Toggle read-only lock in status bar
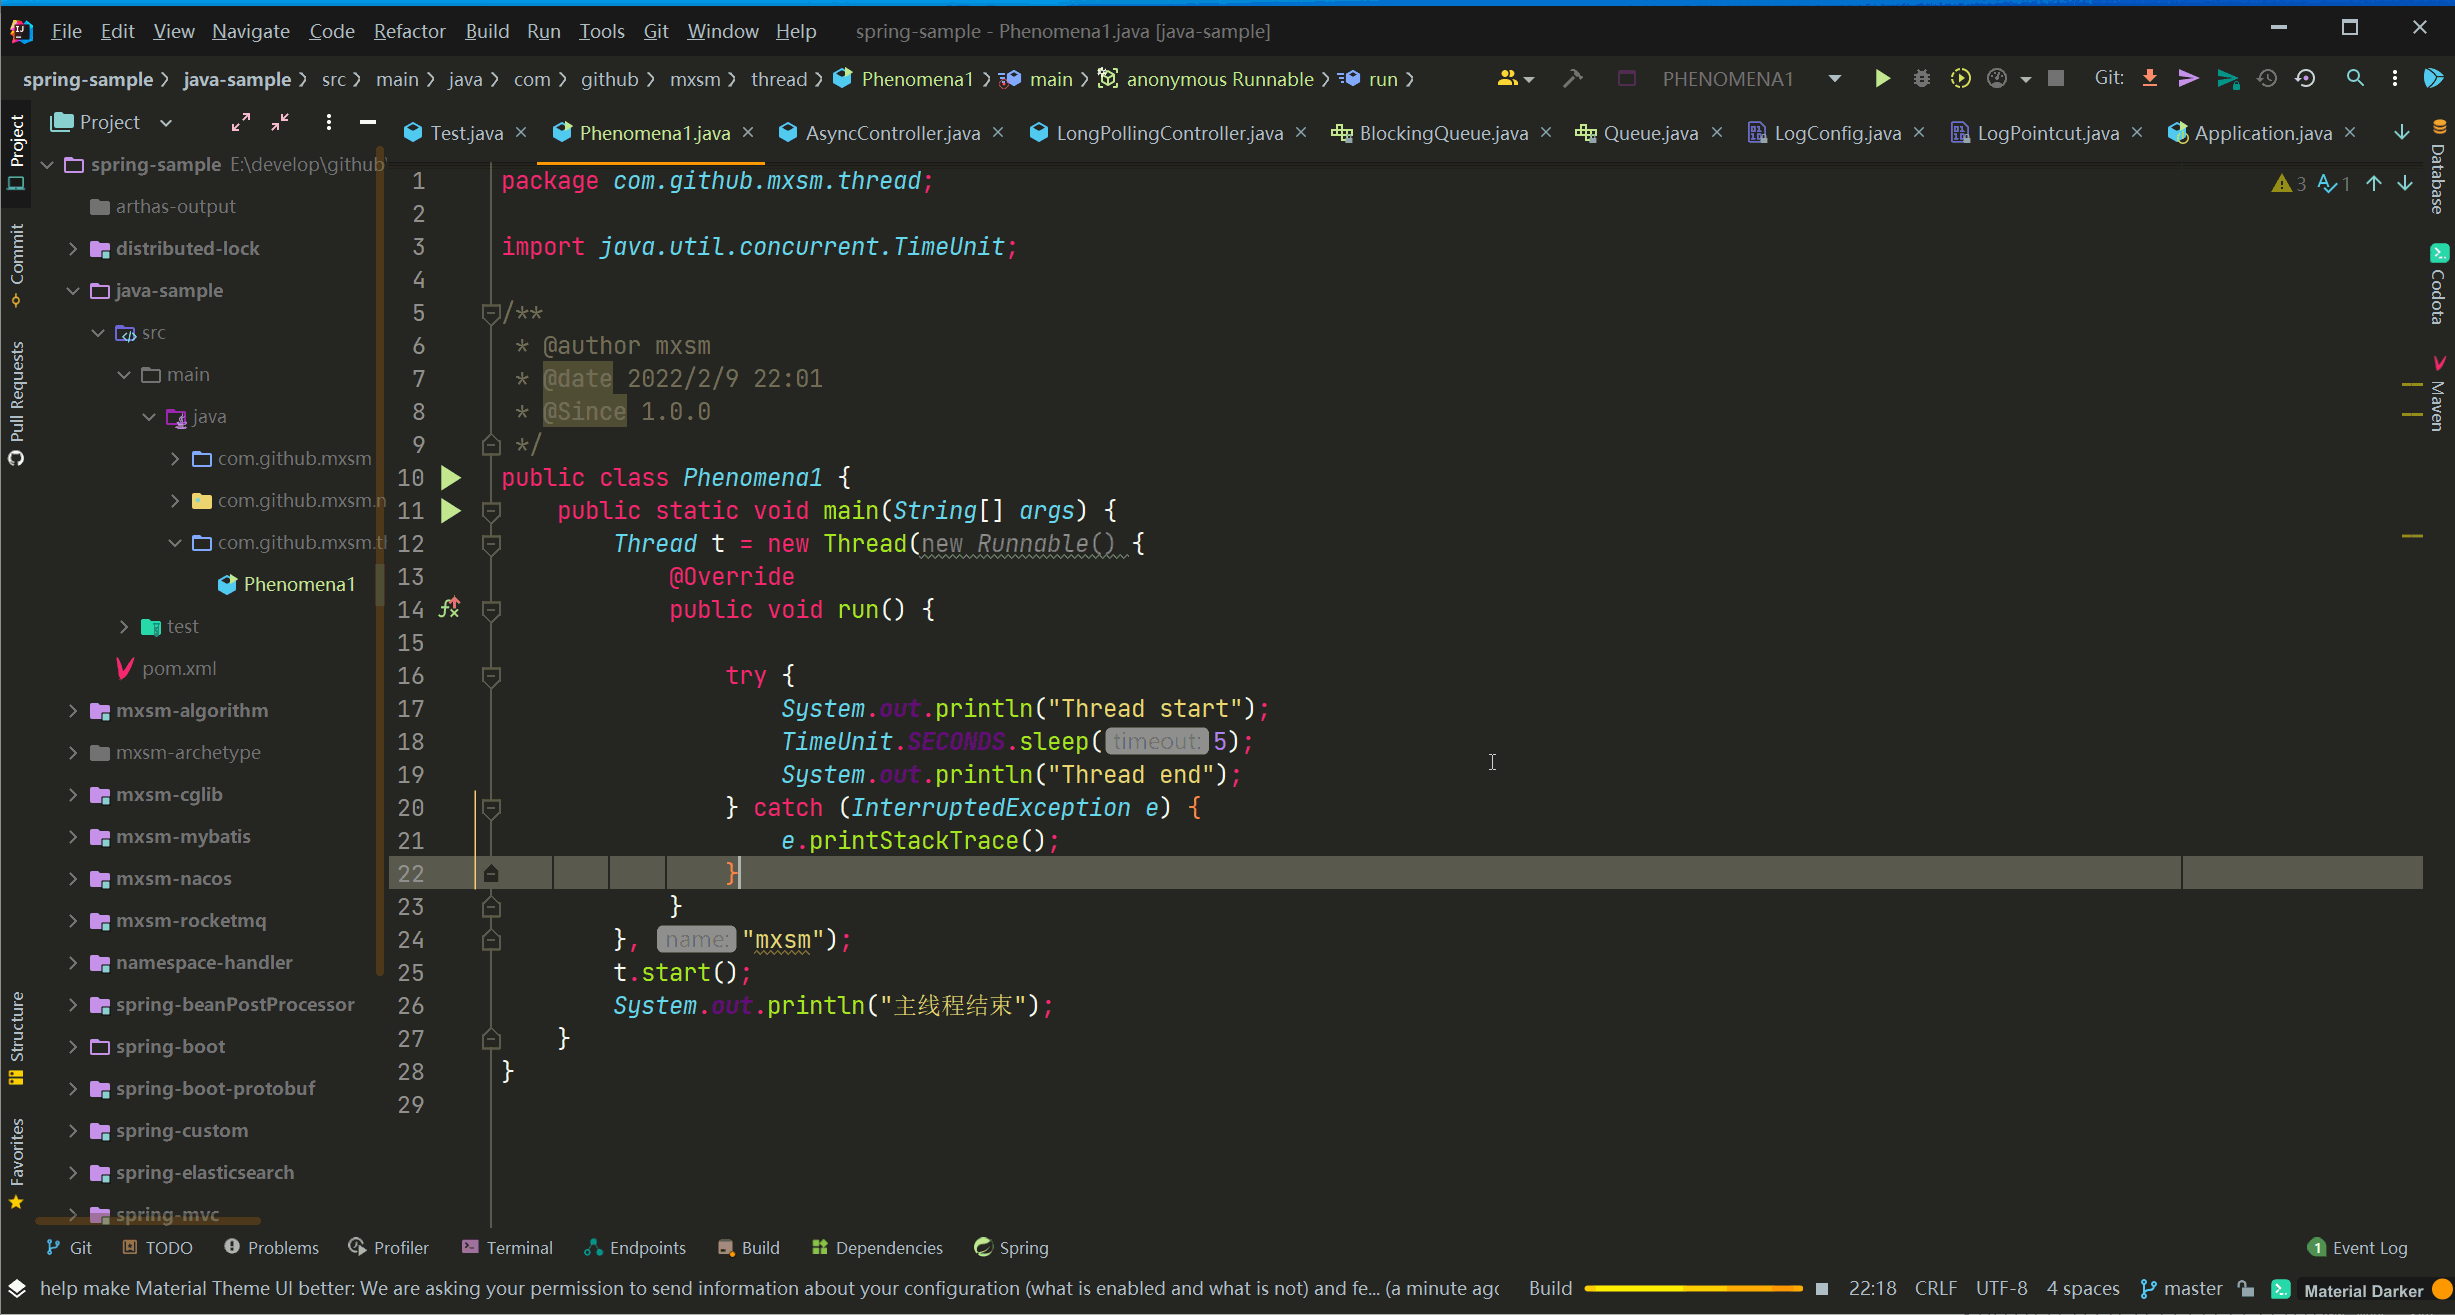This screenshot has width=2455, height=1315. pyautogui.click(x=2246, y=1289)
